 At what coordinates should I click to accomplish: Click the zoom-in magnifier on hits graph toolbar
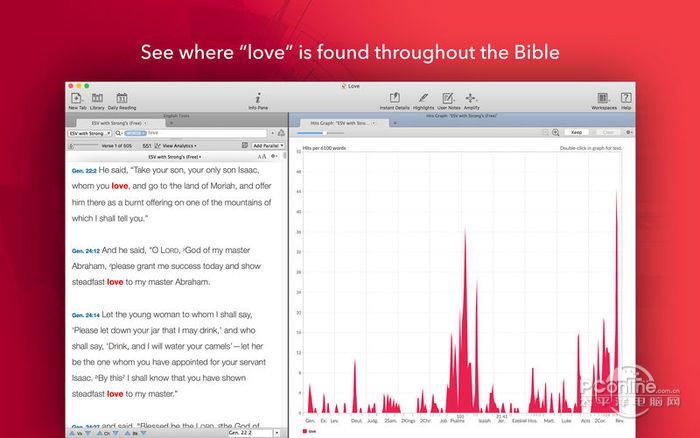click(556, 133)
